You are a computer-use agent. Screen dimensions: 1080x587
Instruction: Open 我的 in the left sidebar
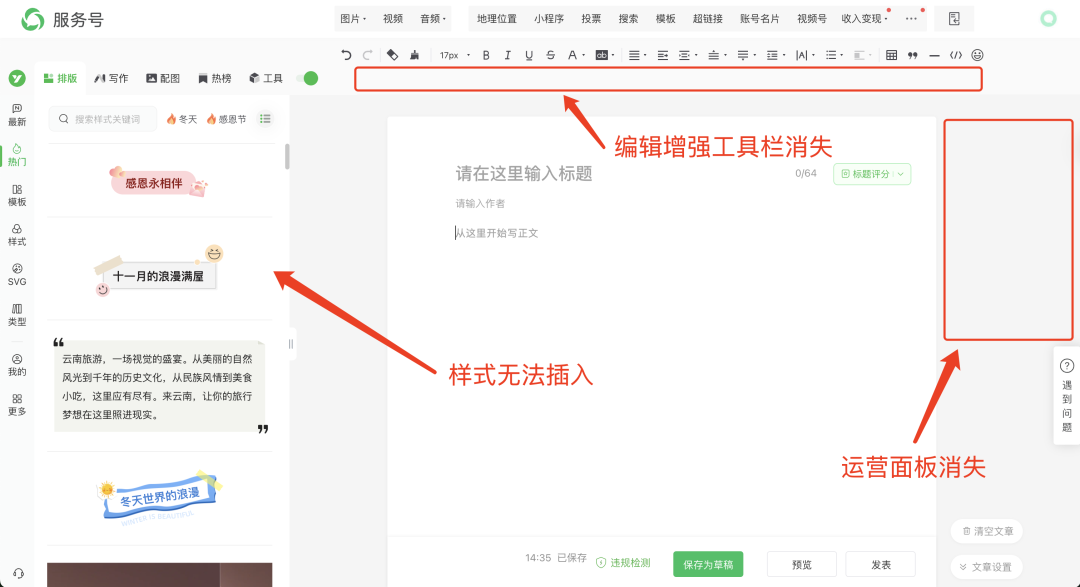pos(17,365)
